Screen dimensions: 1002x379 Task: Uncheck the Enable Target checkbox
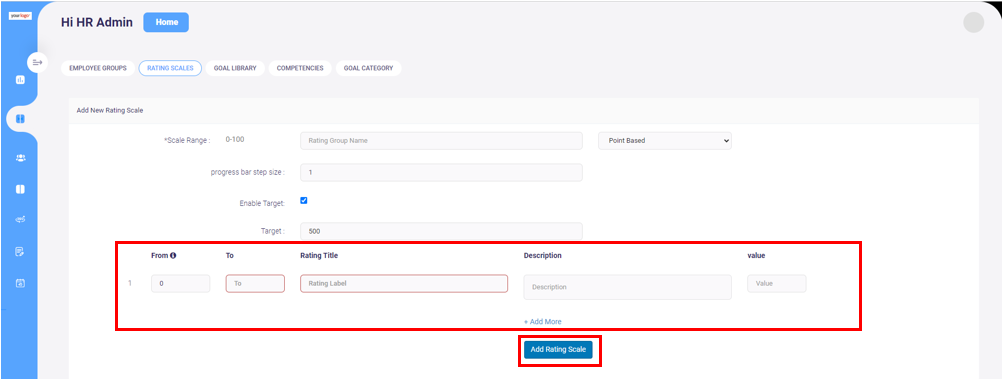tap(304, 200)
